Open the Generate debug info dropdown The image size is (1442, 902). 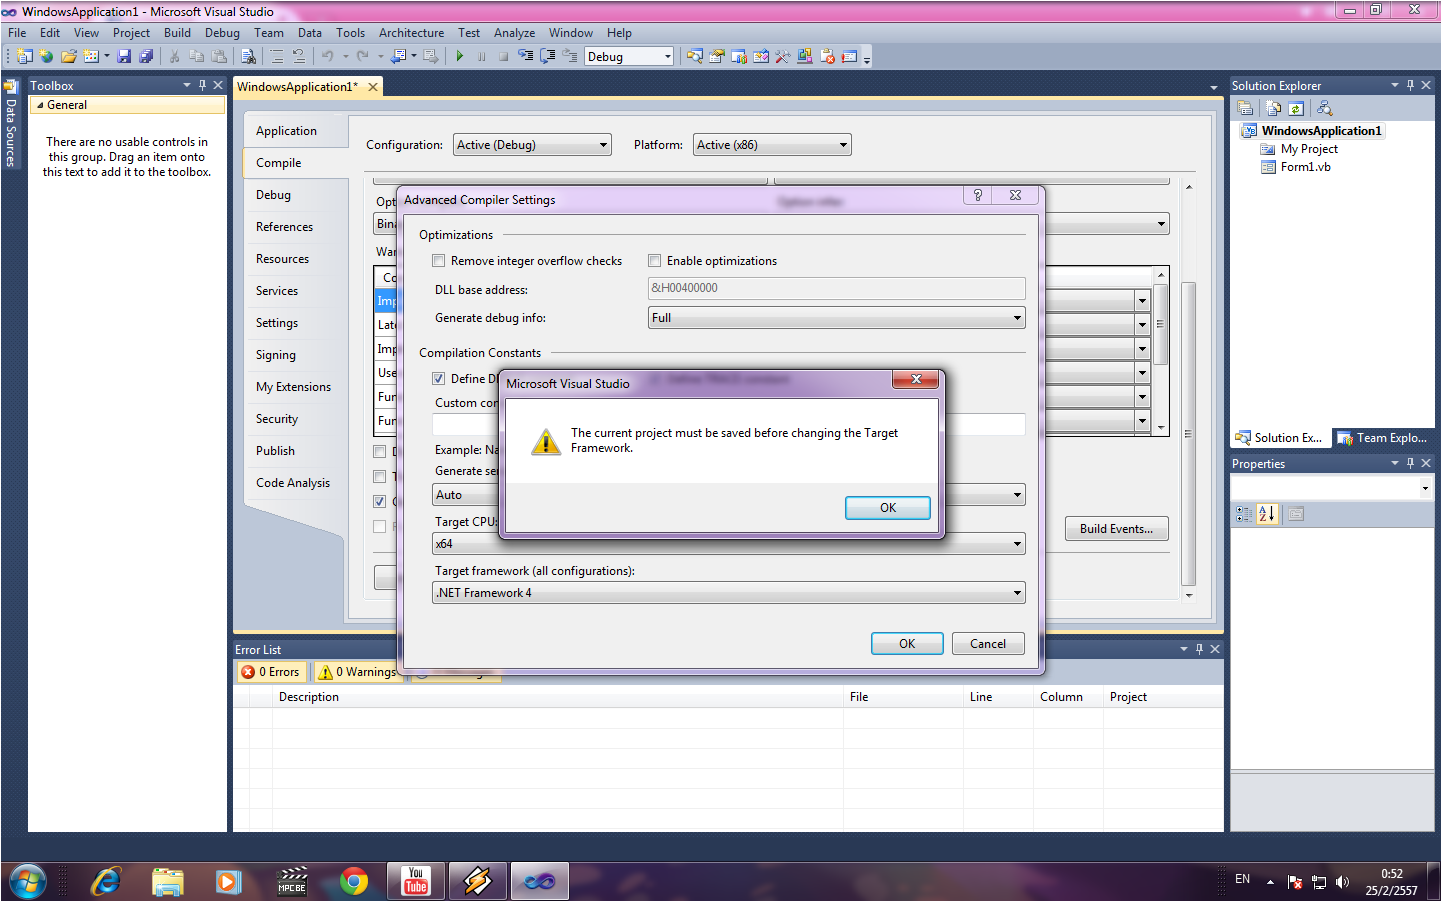[x=837, y=318]
